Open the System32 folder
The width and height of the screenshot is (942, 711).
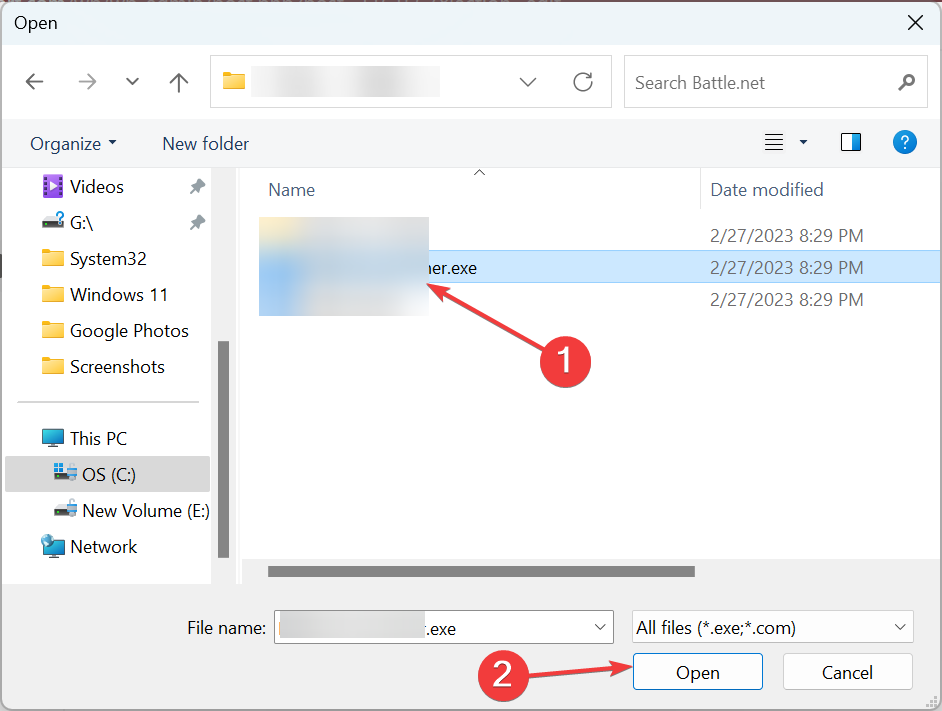tap(108, 259)
